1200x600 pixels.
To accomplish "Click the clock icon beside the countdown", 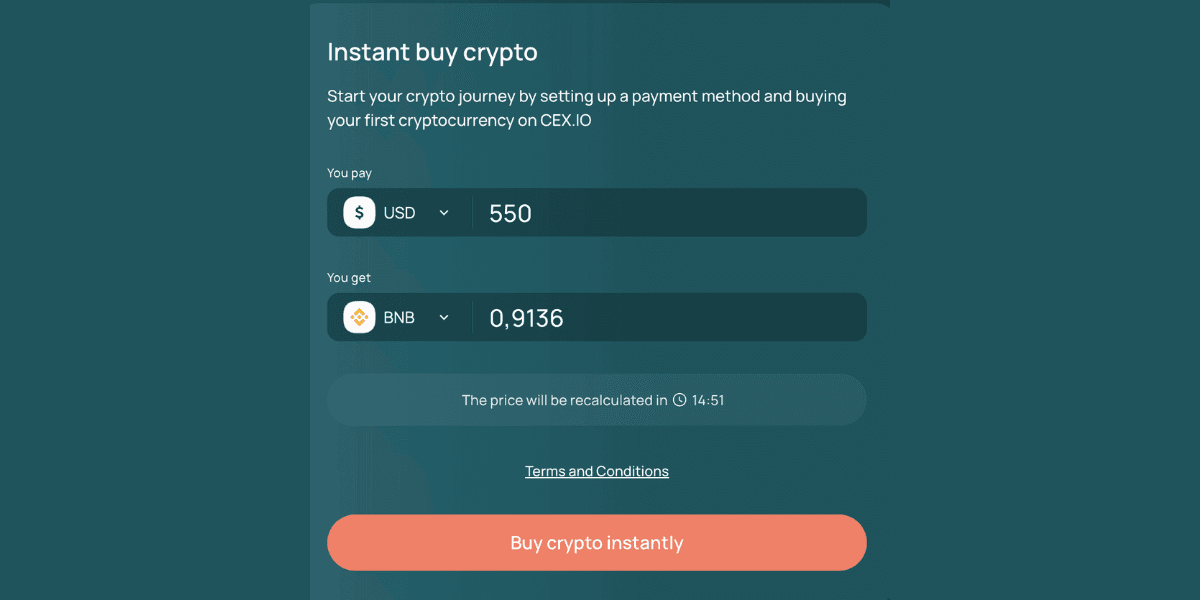I will [680, 400].
